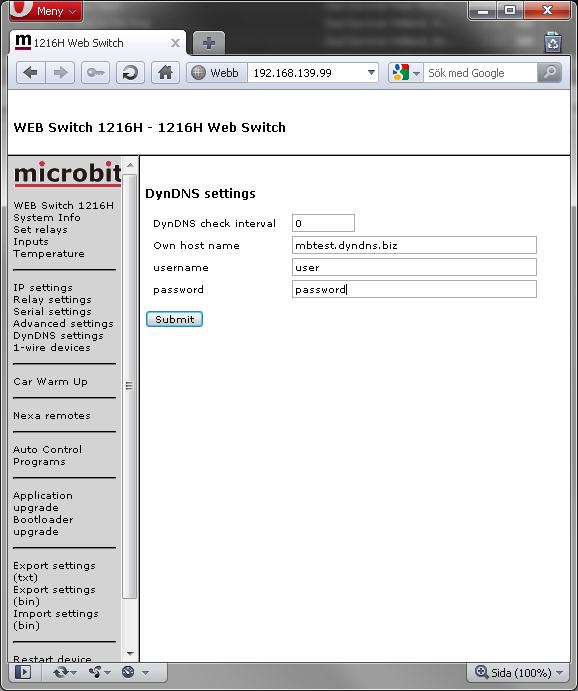Go back with the browser back arrow

[x=31, y=73]
